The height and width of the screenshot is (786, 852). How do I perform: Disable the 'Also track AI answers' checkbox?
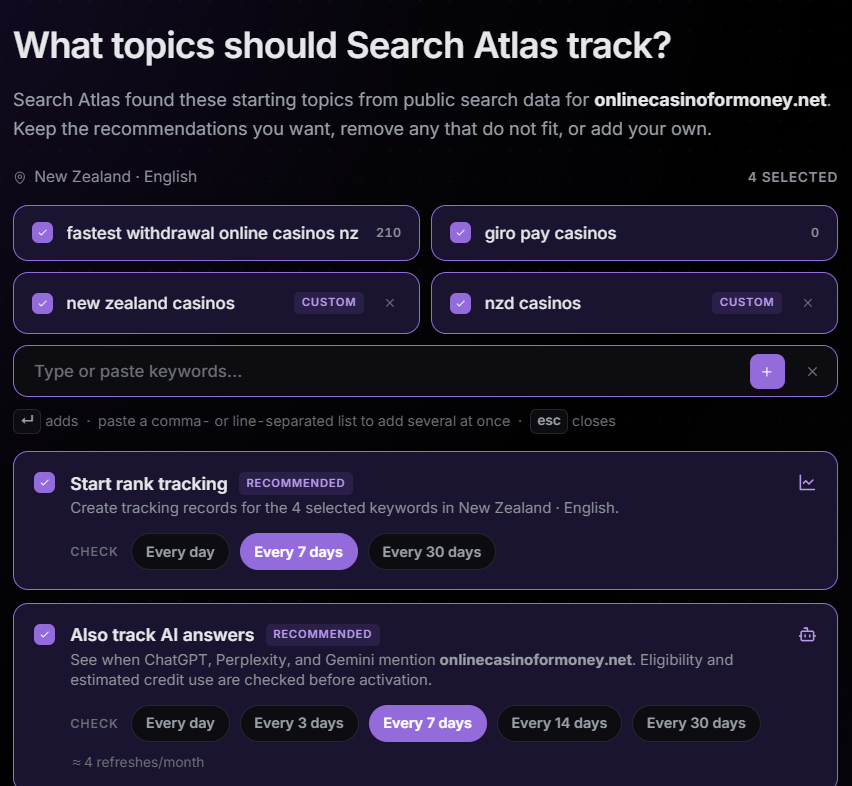tap(45, 634)
